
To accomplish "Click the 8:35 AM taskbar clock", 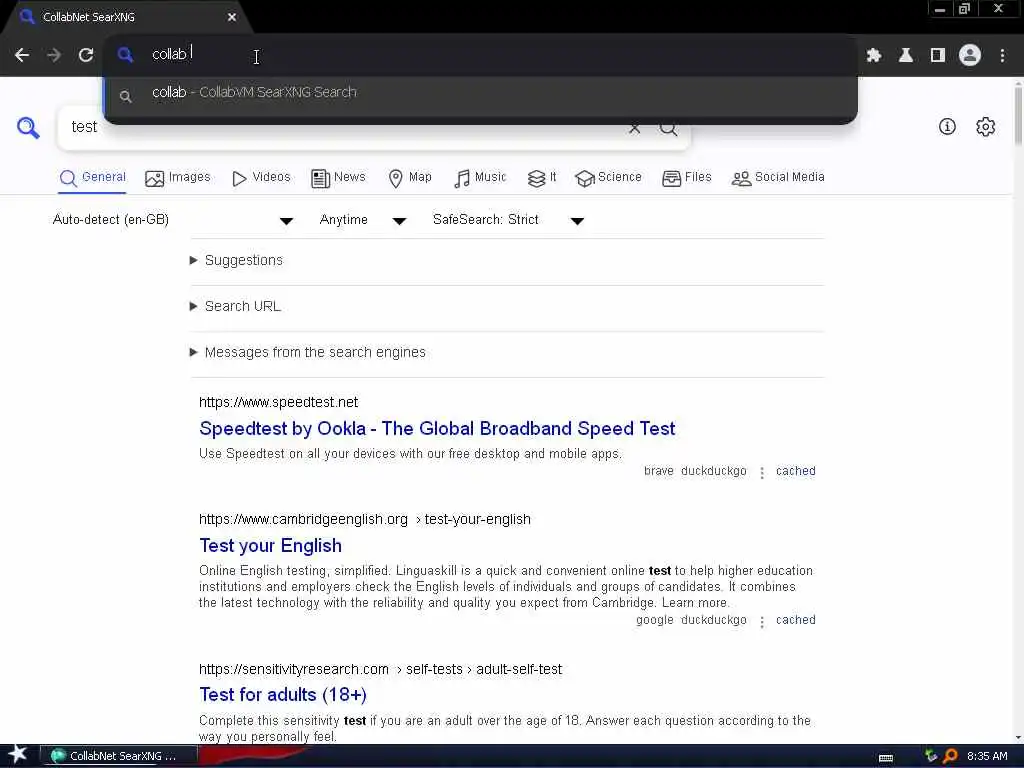I will coord(987,756).
